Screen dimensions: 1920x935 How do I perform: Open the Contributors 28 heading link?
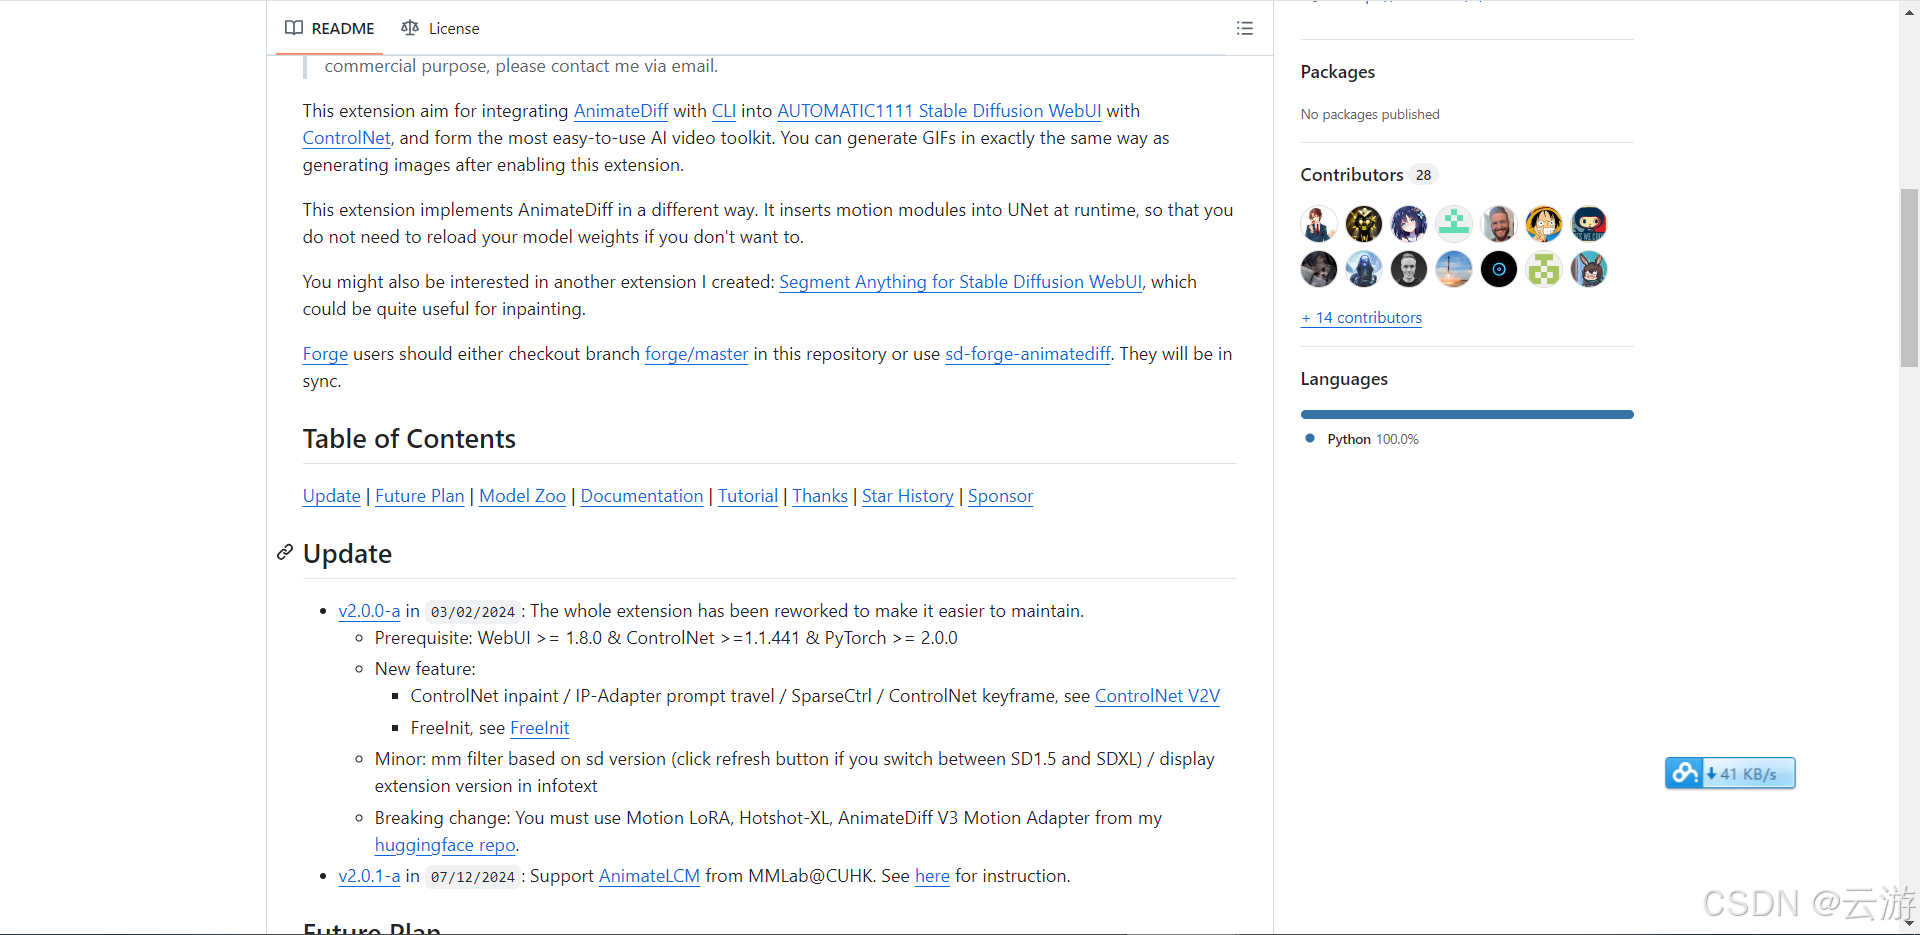point(1368,175)
